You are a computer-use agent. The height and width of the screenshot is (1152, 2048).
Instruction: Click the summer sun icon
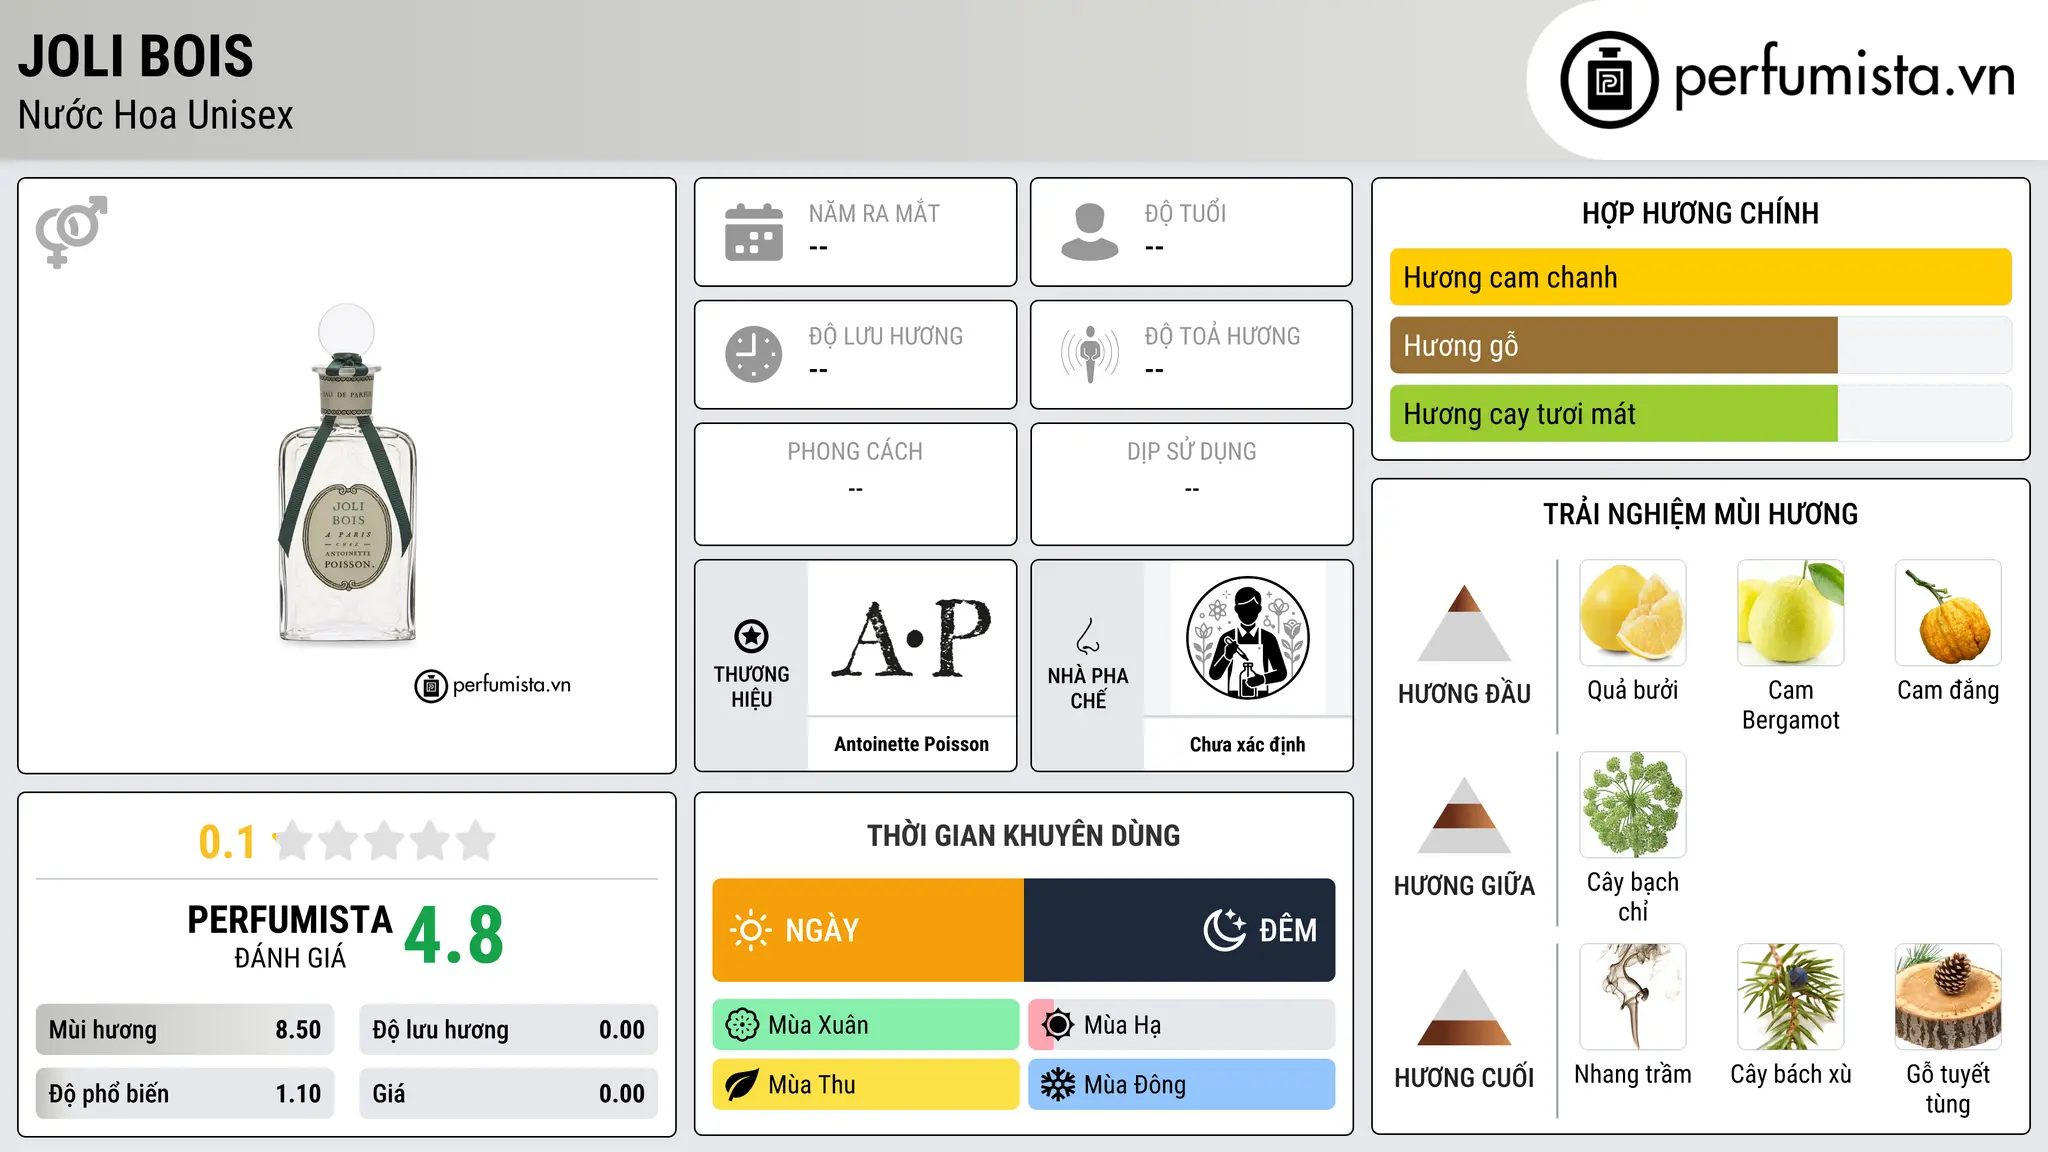[1058, 1025]
